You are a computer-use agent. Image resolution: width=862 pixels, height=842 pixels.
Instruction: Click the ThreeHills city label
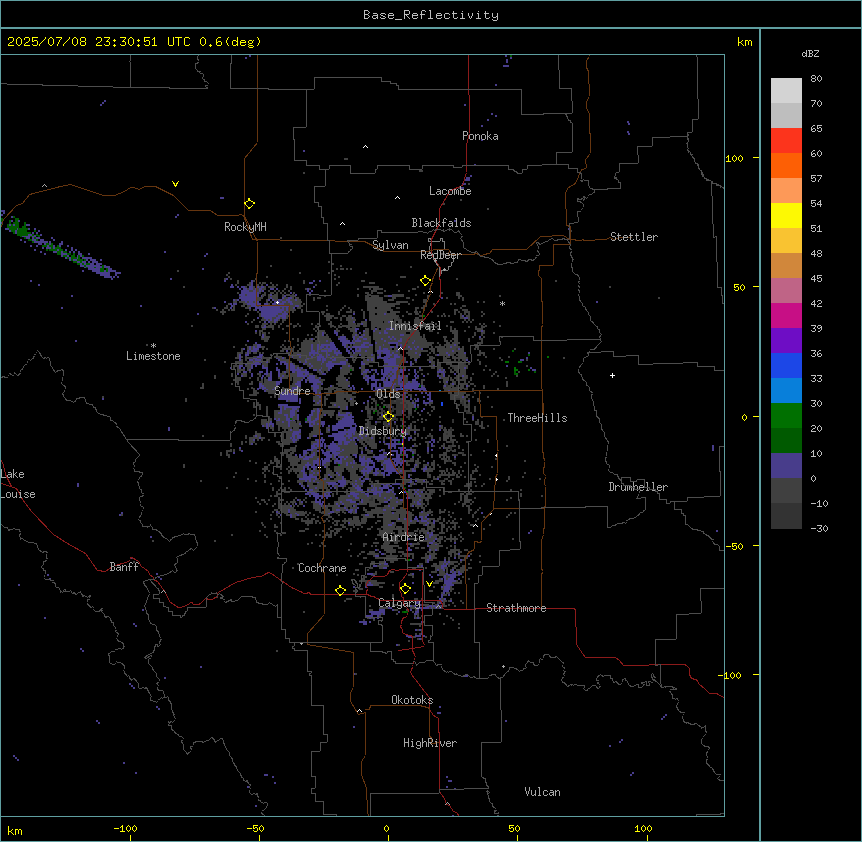point(537,418)
